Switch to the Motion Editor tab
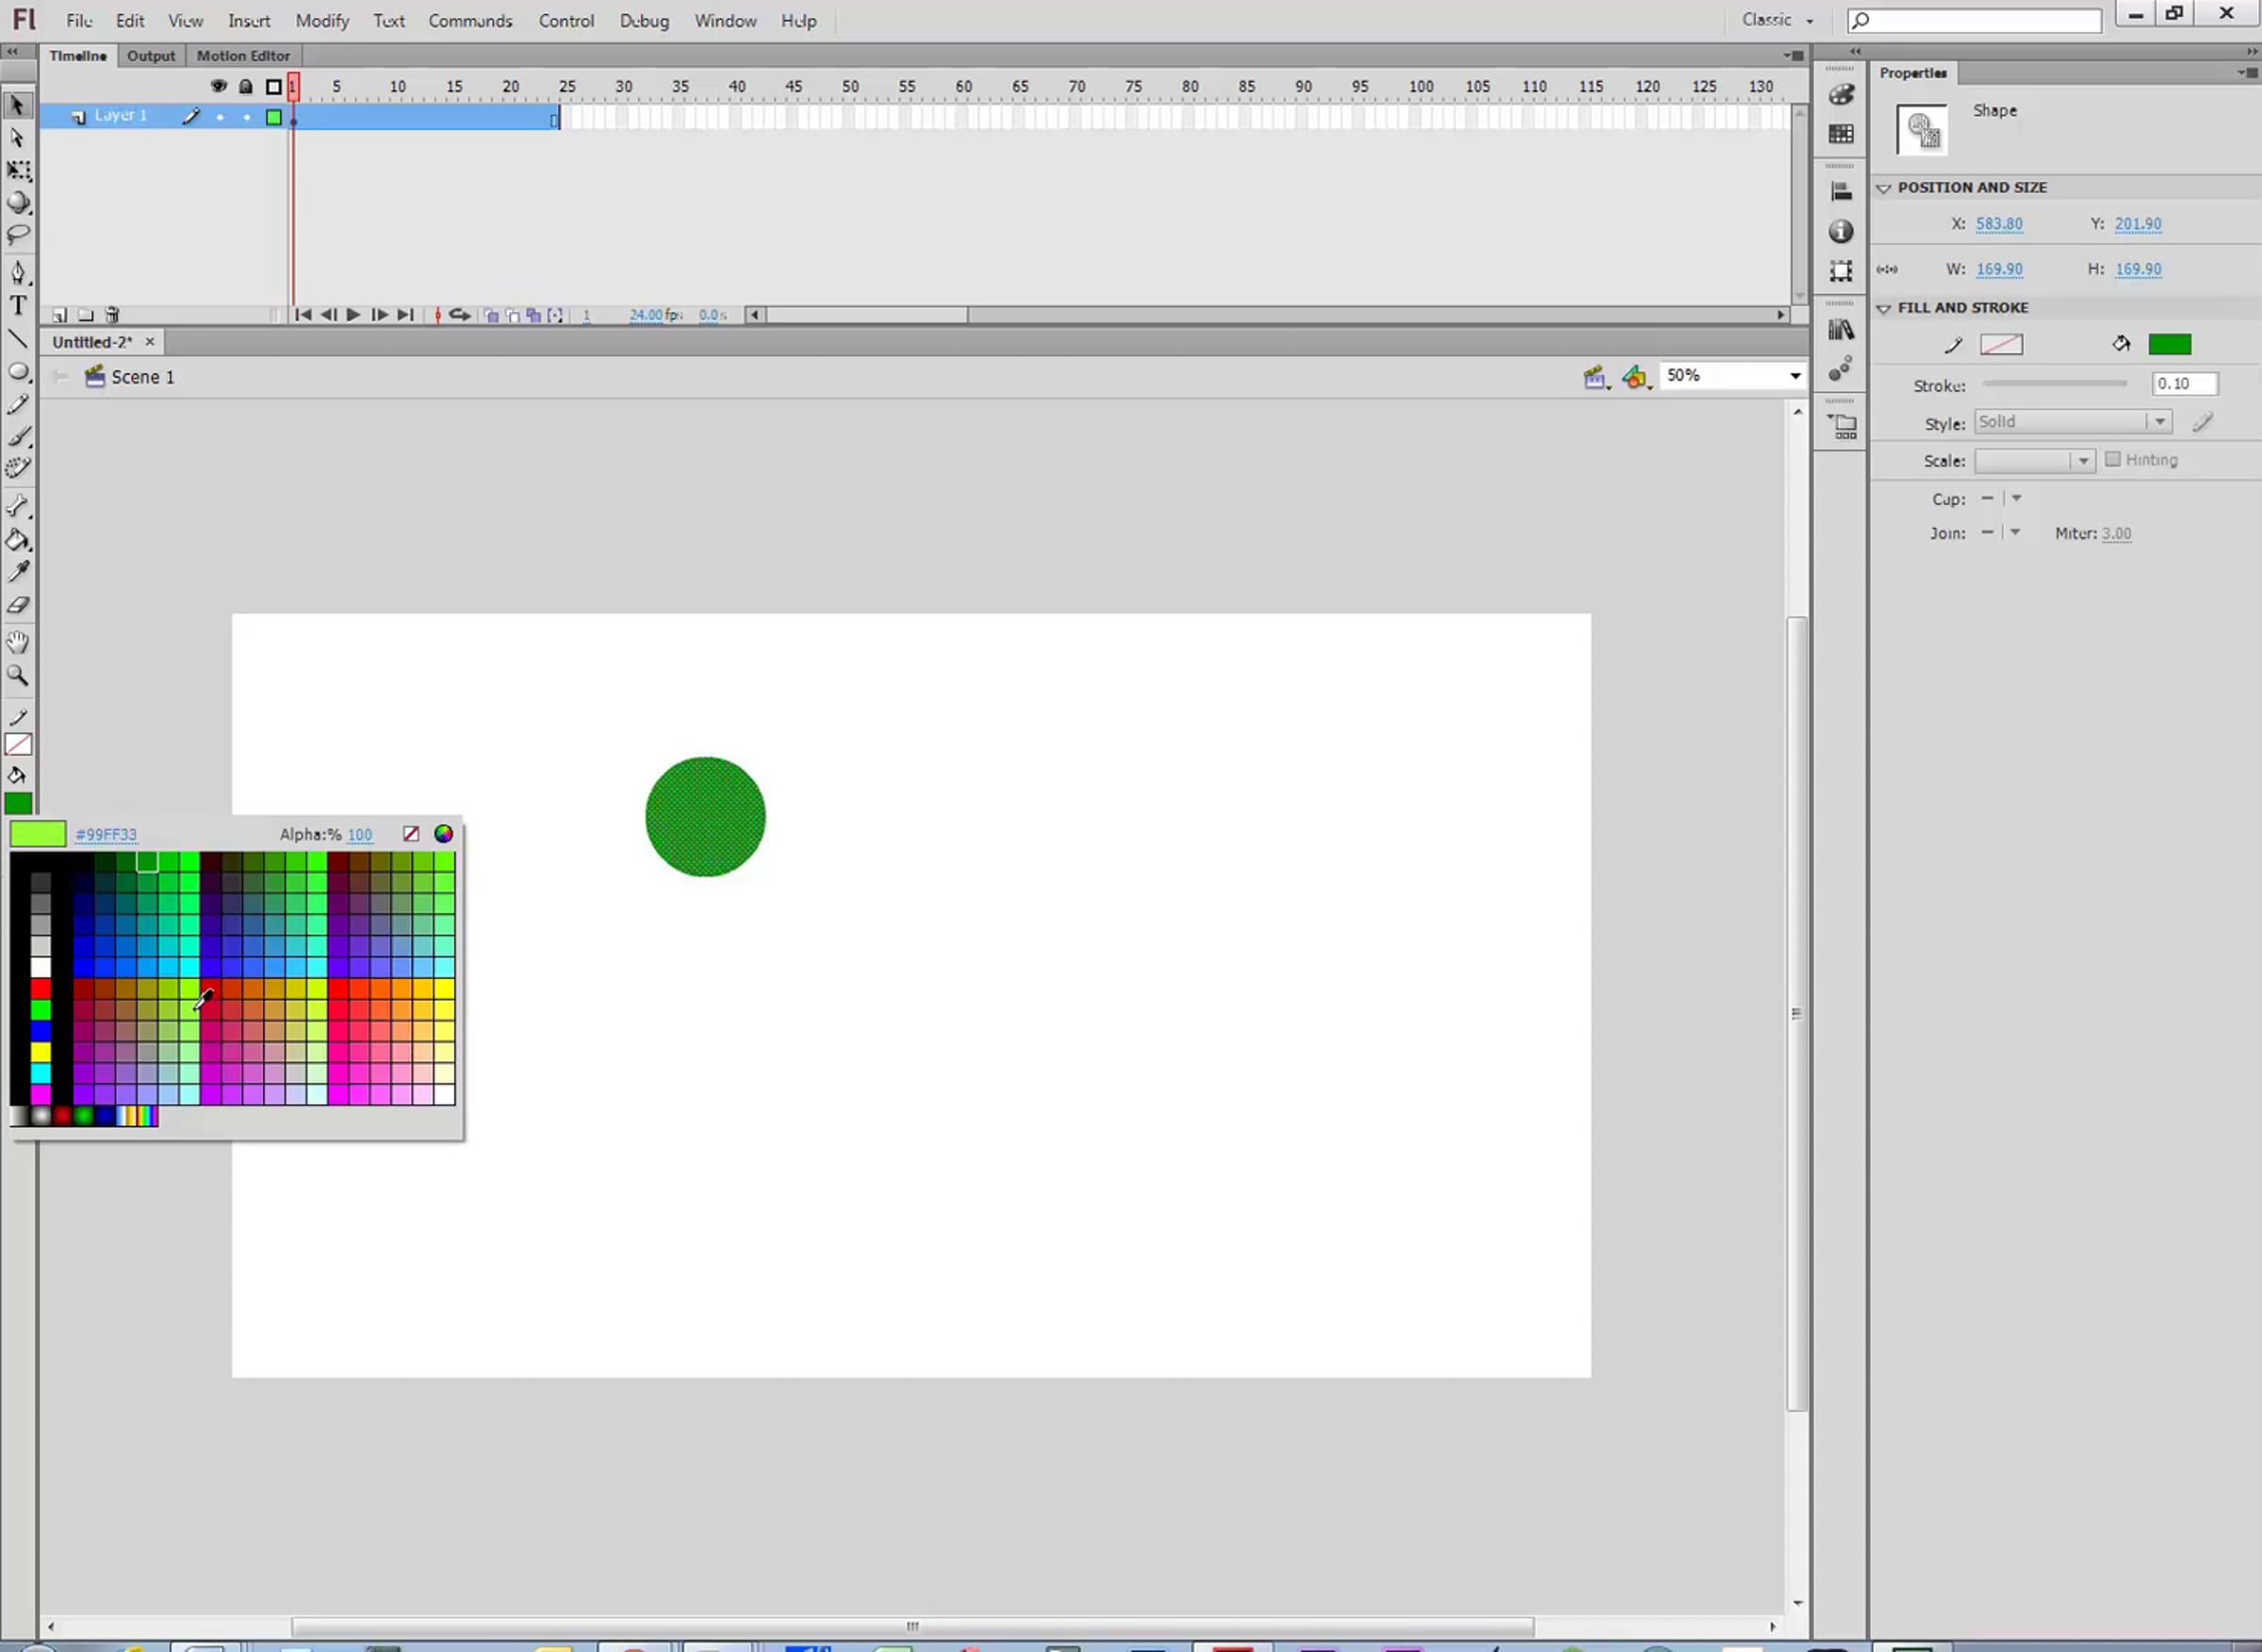2262x1652 pixels. [x=243, y=56]
